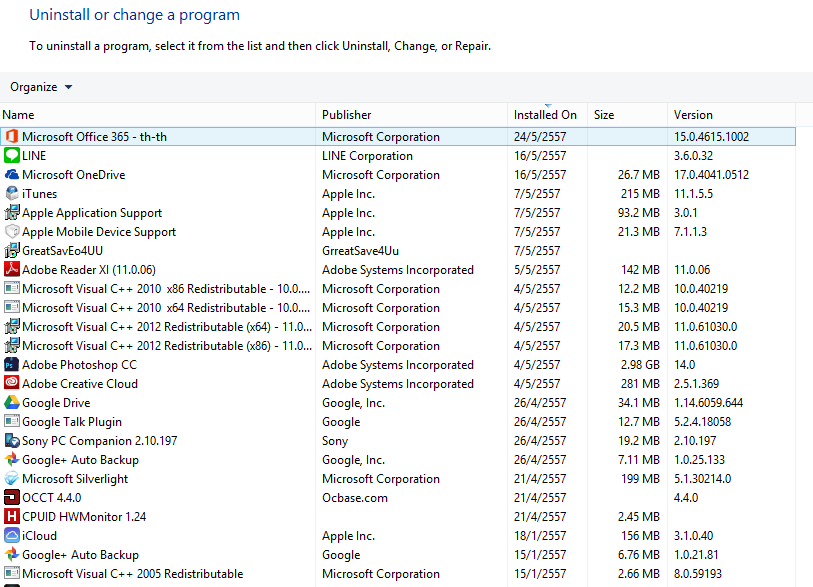
Task: Sort programs by Name column header
Action: pos(19,115)
